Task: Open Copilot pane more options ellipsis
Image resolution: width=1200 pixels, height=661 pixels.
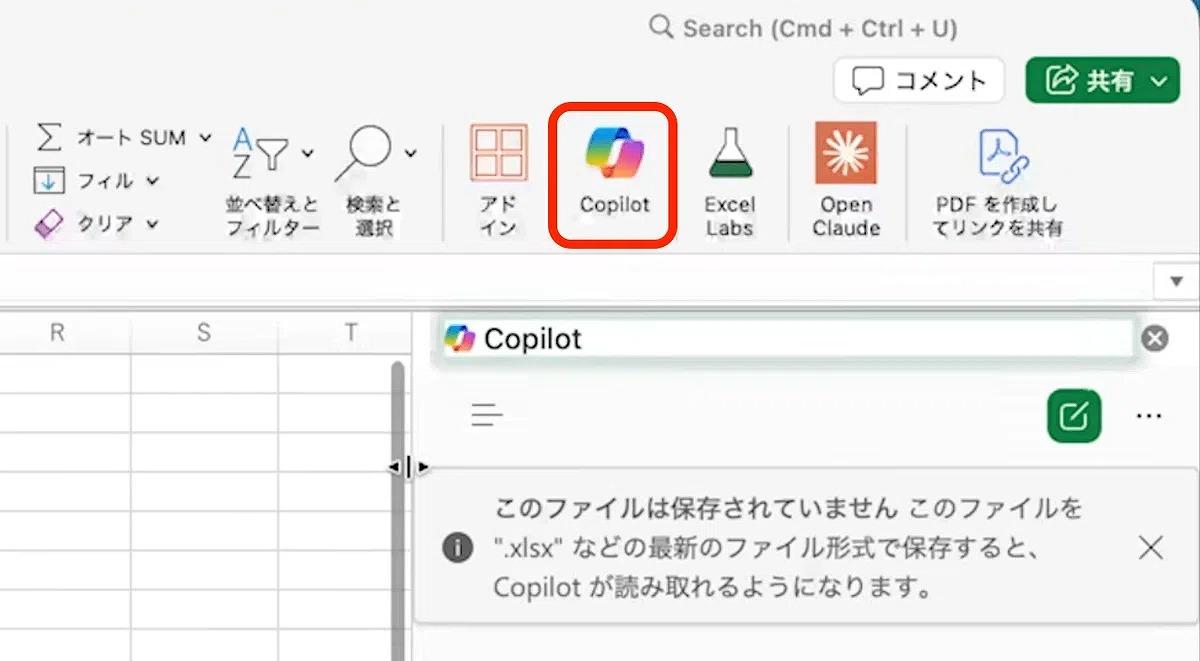Action: (x=1149, y=416)
